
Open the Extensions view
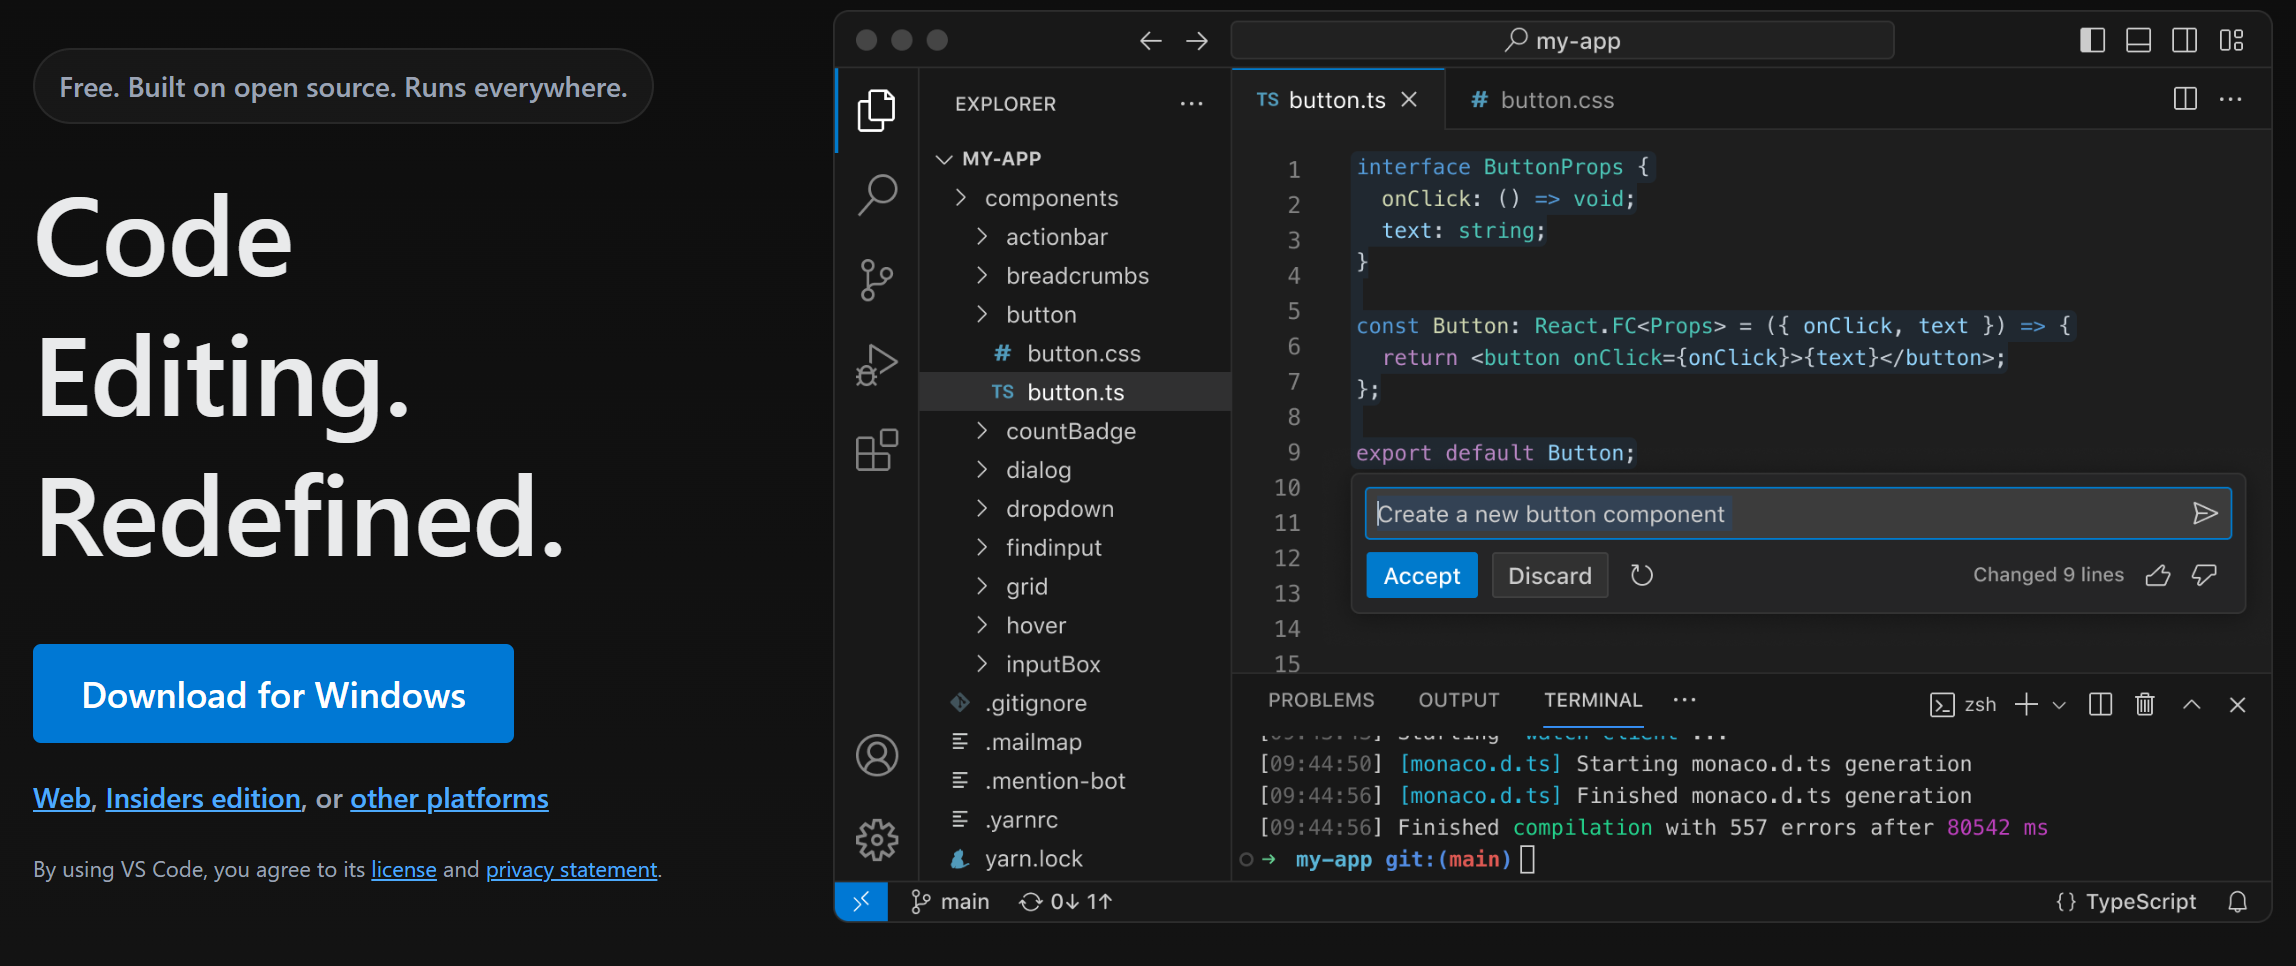[877, 450]
